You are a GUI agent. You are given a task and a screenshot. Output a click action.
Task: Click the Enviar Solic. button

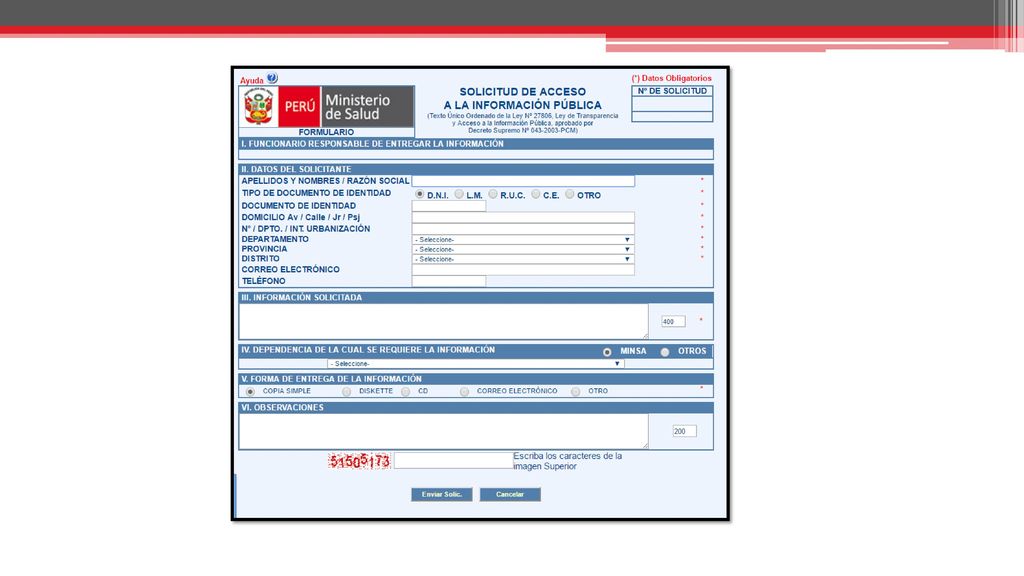(x=441, y=495)
